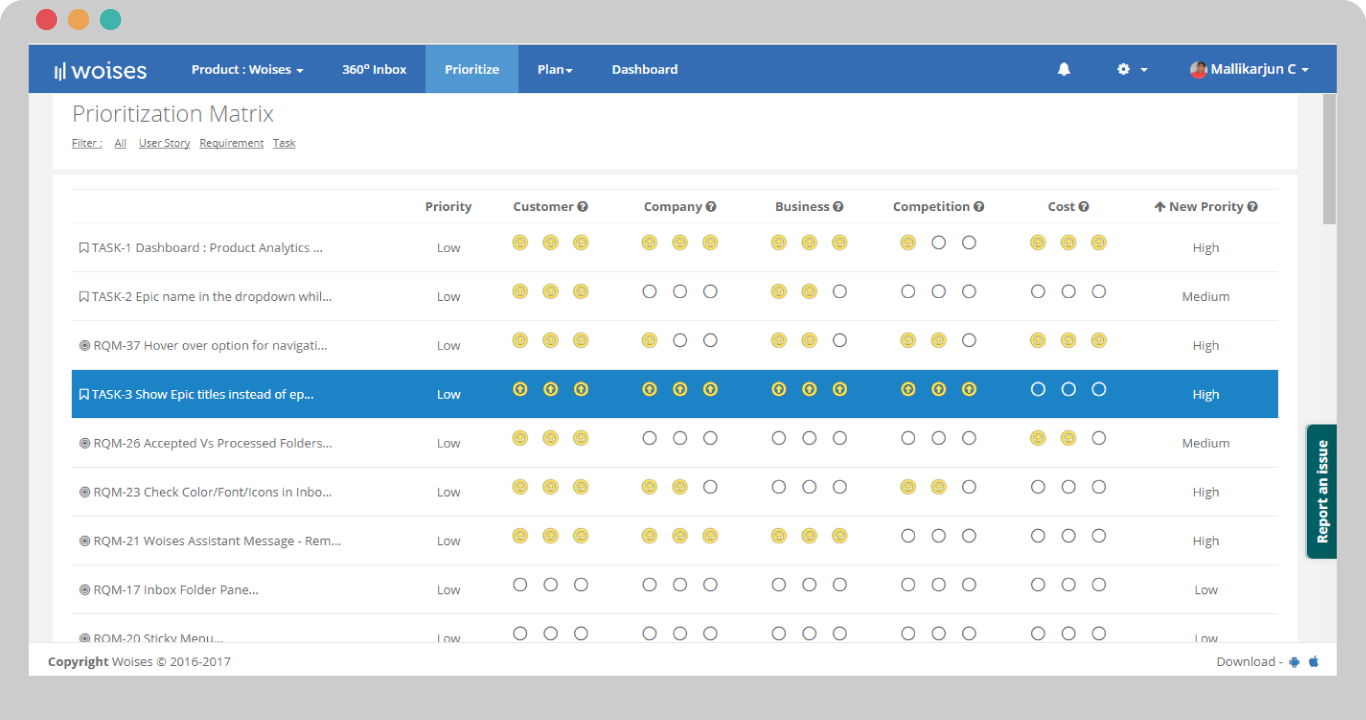Open the Mallikarjun C user menu
Screen dimensions: 1366x720
point(1249,69)
